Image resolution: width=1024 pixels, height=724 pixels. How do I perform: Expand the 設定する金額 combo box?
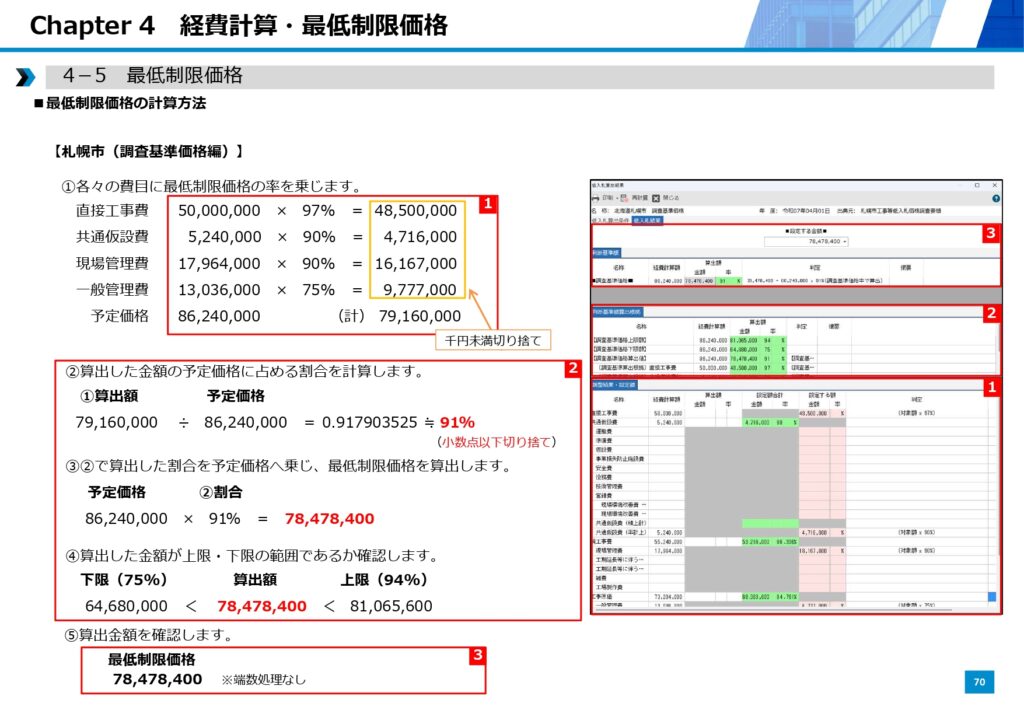click(845, 241)
